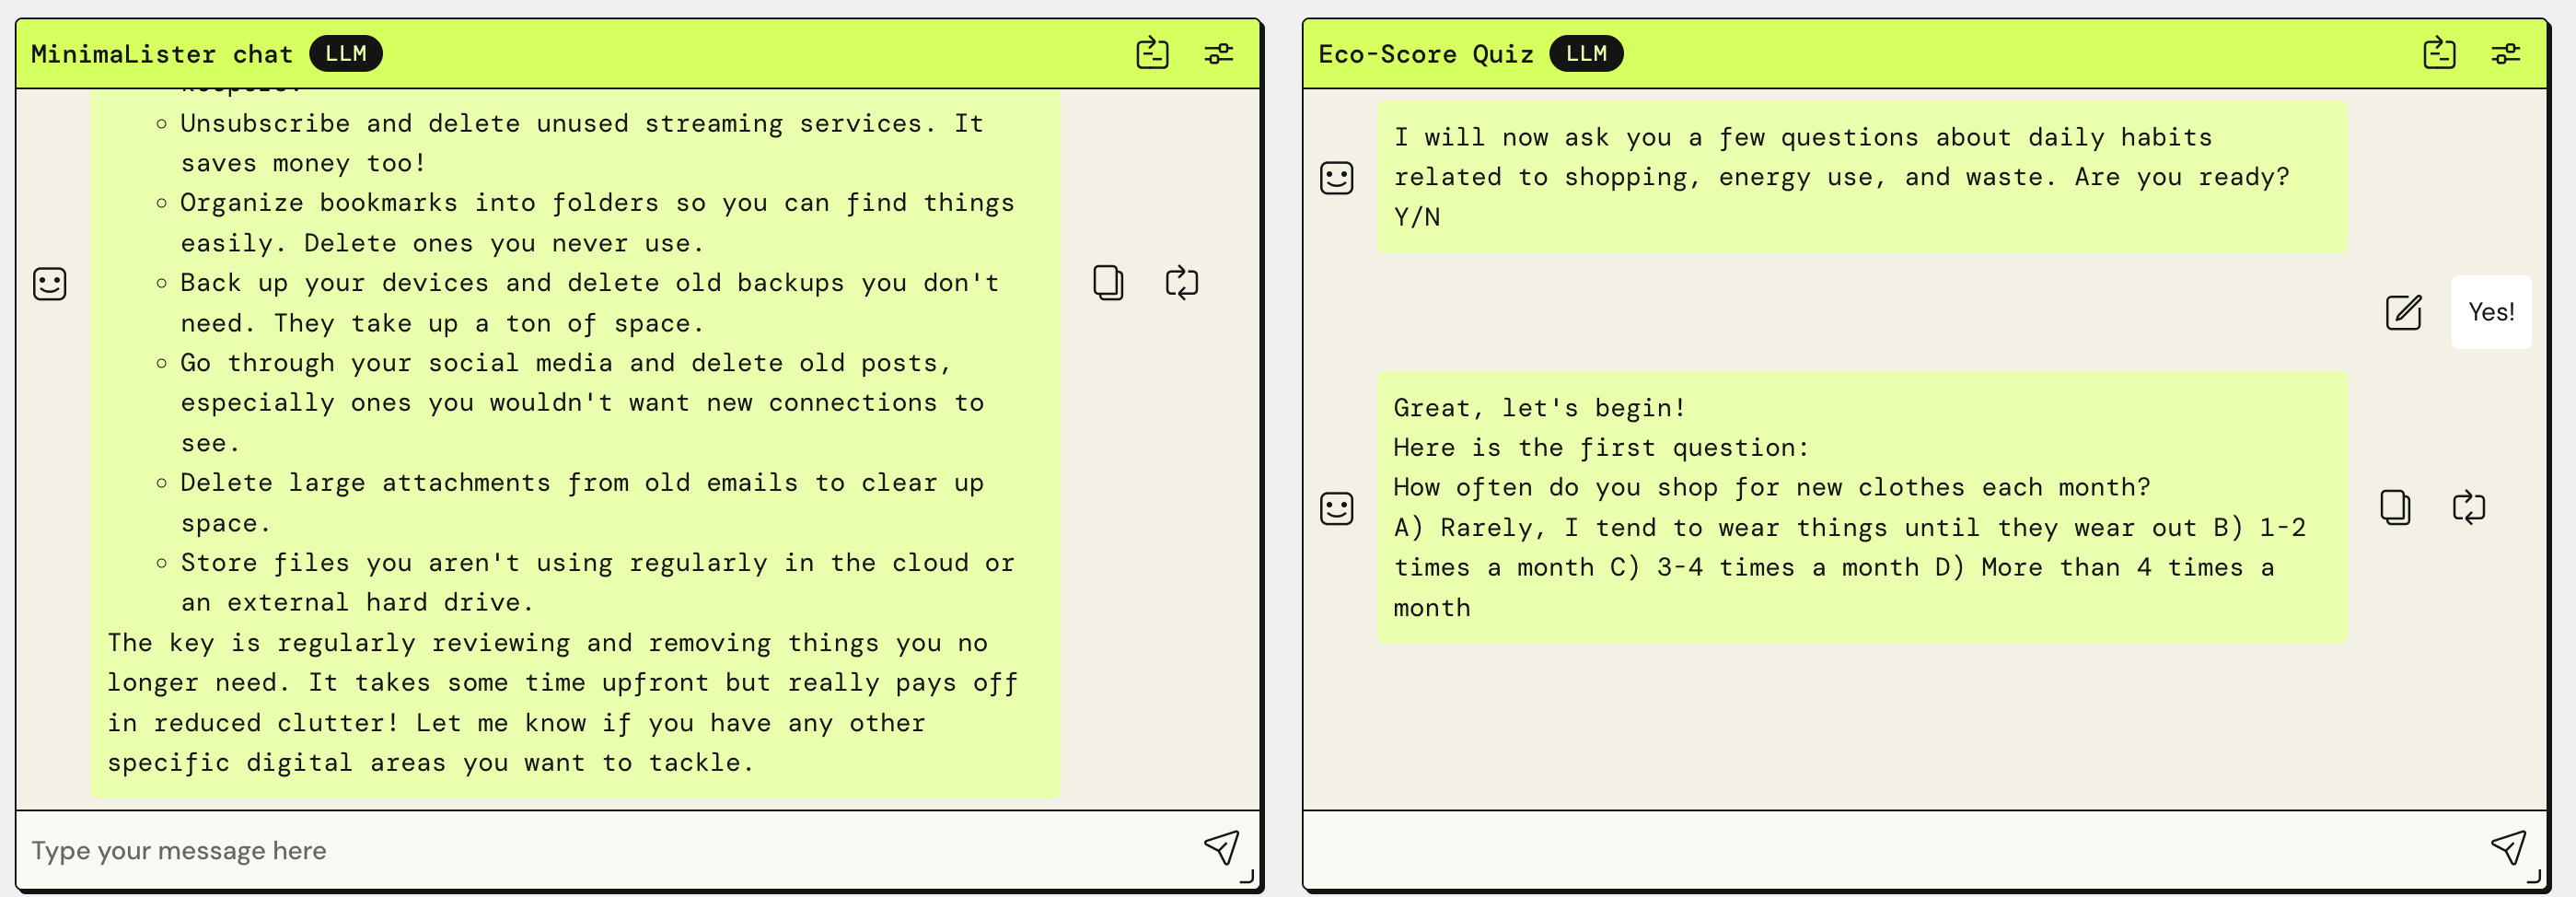This screenshot has height=897, width=2576.
Task: Click the bot avatar beside MinimaLister response
Action: 50,284
